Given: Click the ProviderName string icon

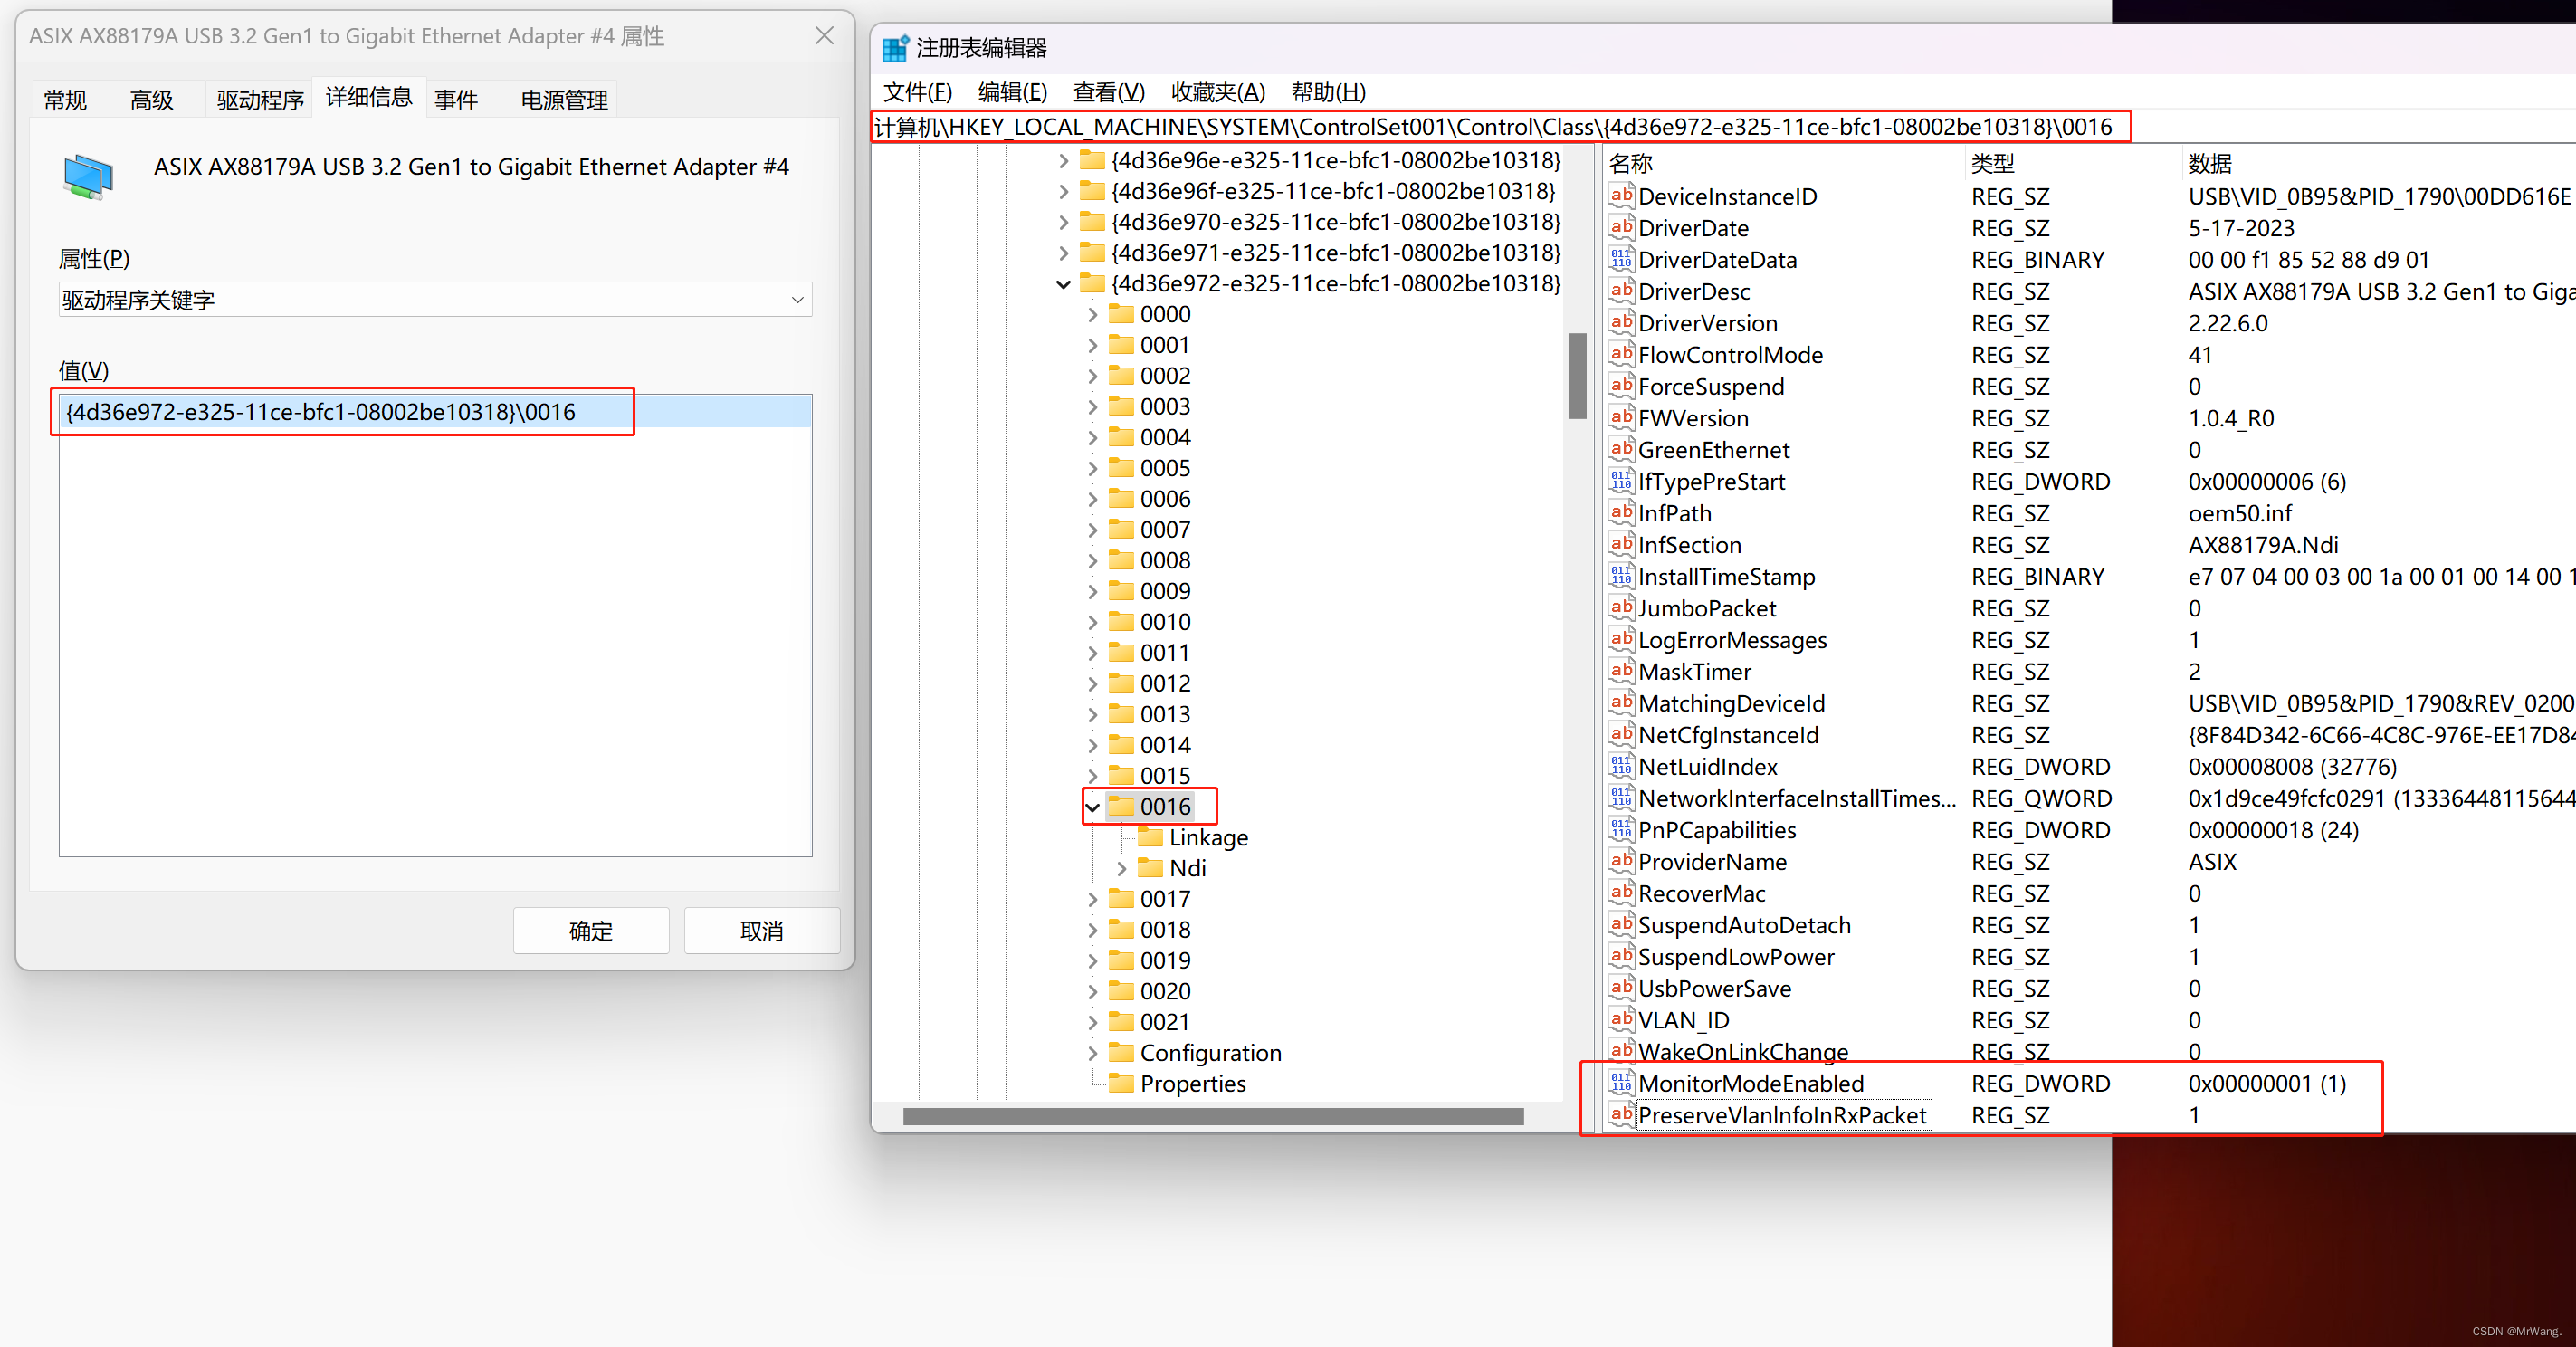Looking at the screenshot, I should click(x=1621, y=861).
